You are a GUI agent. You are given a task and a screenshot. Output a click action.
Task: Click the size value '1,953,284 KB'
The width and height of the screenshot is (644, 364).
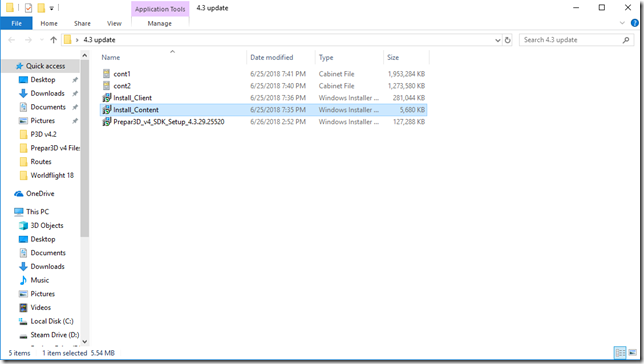click(x=406, y=74)
